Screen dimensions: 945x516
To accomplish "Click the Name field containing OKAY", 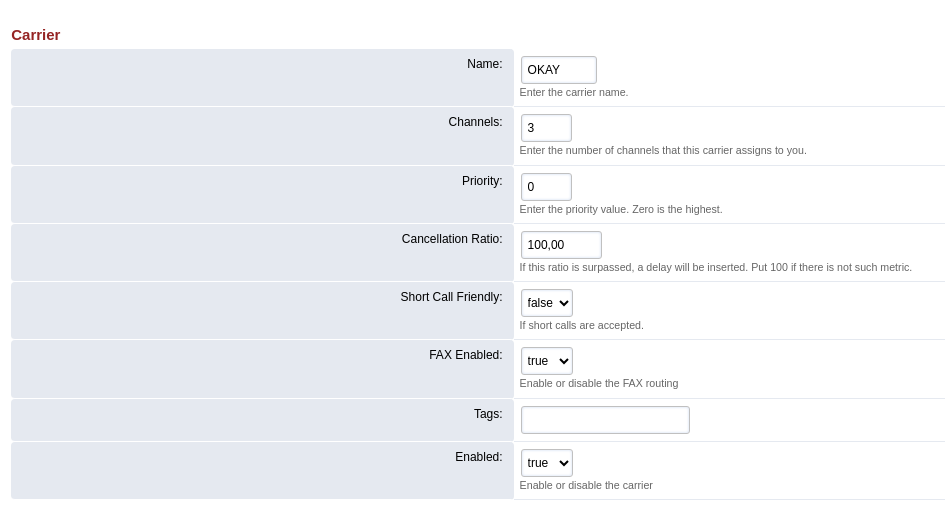I will click(x=559, y=70).
